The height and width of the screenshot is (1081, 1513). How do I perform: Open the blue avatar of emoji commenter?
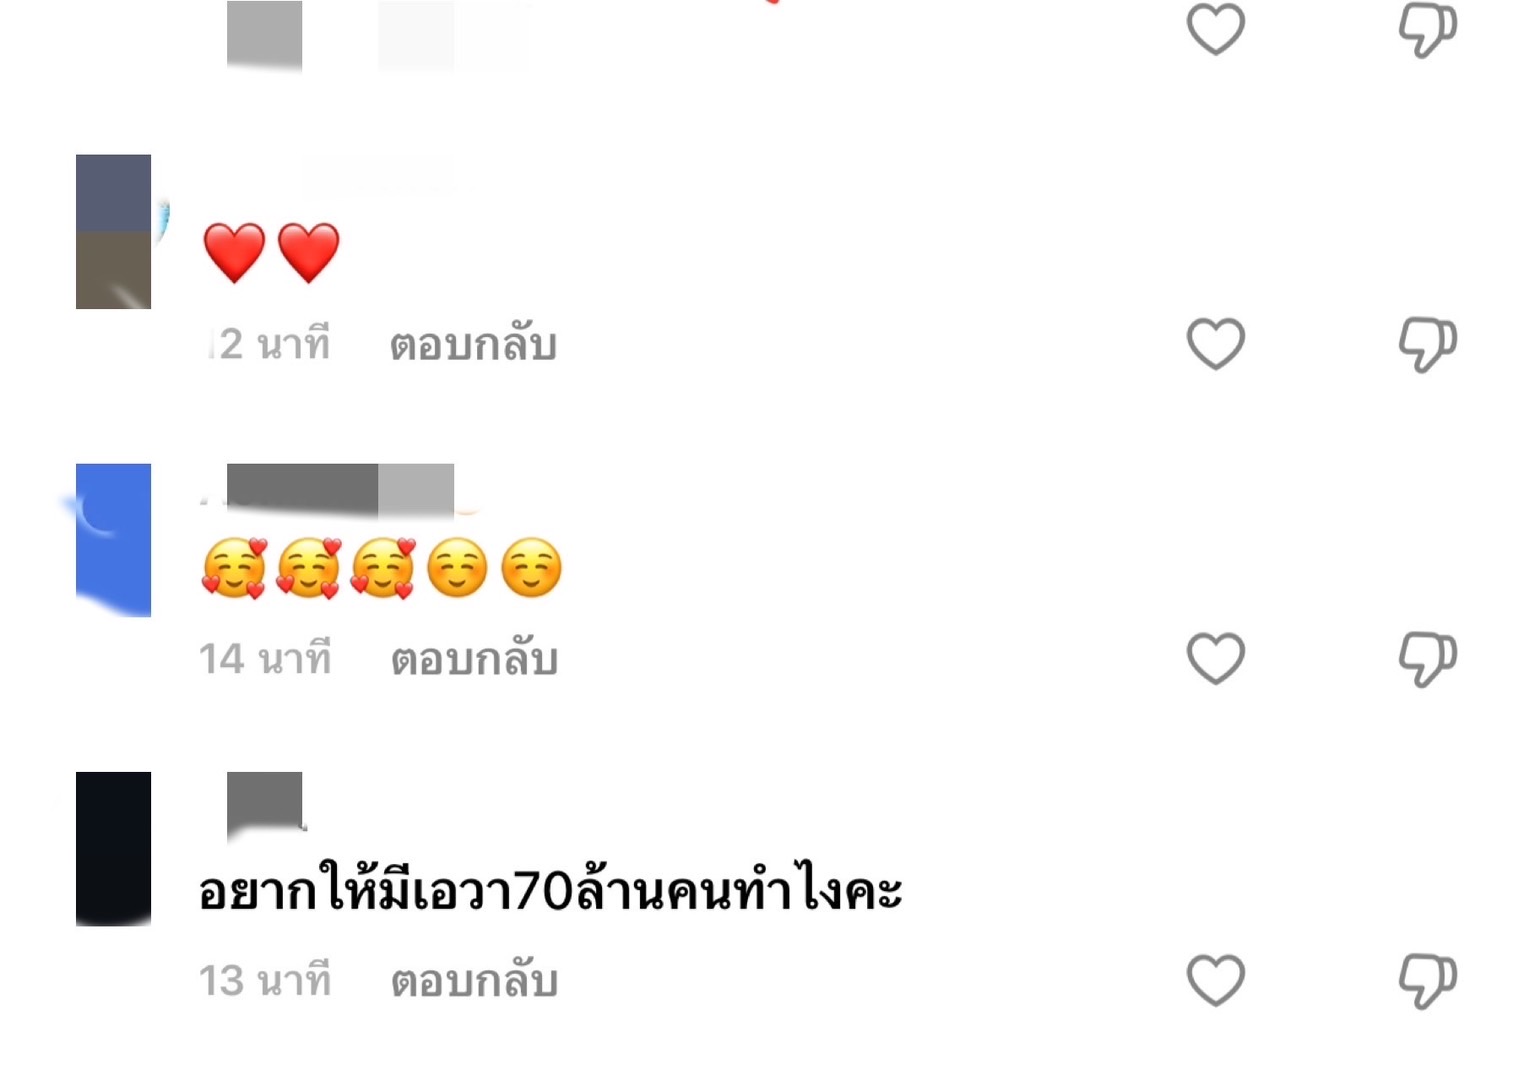(114, 540)
